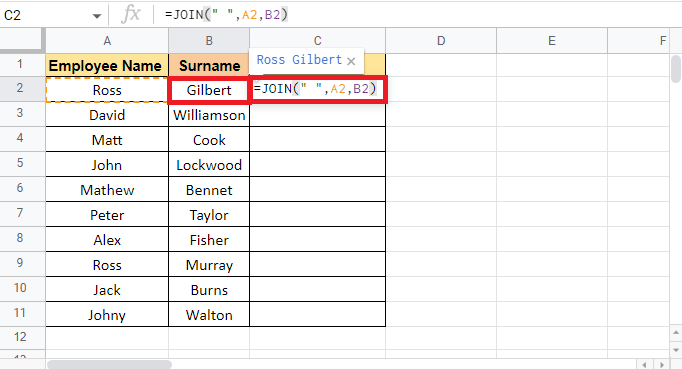Click the horizontal scroll left arrow
This screenshot has width=682, height=369.
coord(644,364)
